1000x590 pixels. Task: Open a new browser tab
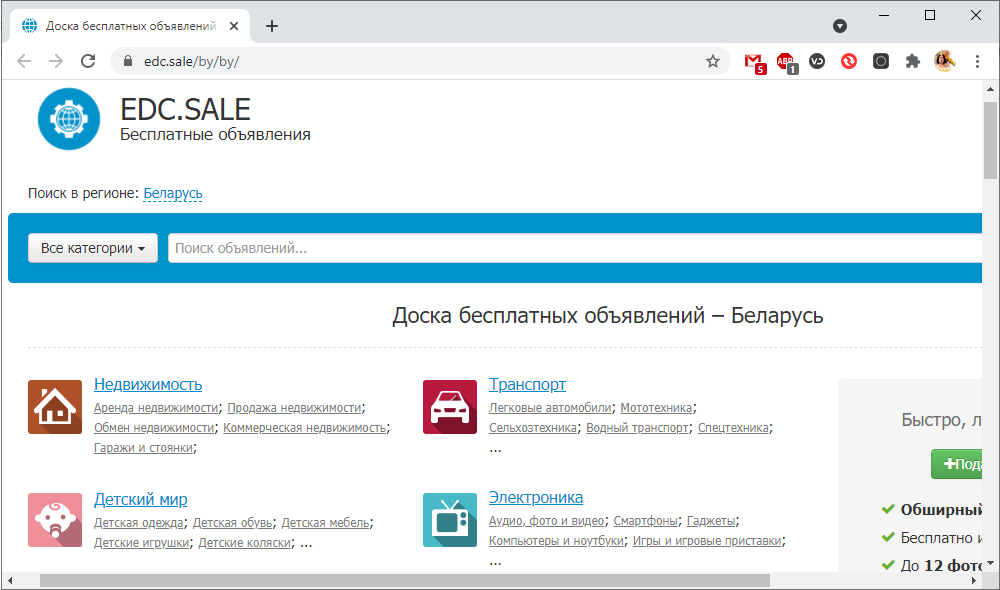click(x=272, y=26)
